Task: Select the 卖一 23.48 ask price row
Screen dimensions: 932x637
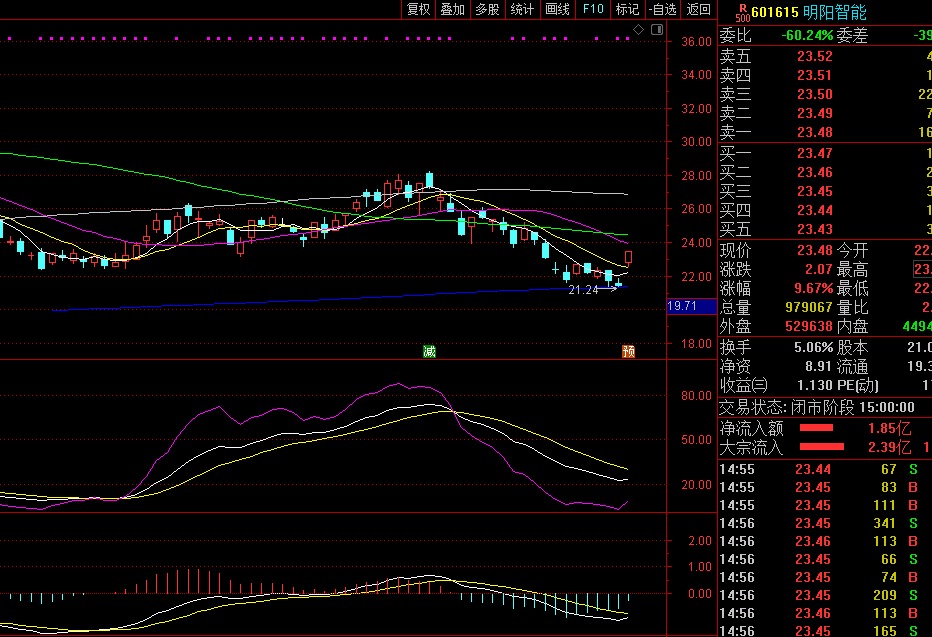Action: pyautogui.click(x=814, y=132)
